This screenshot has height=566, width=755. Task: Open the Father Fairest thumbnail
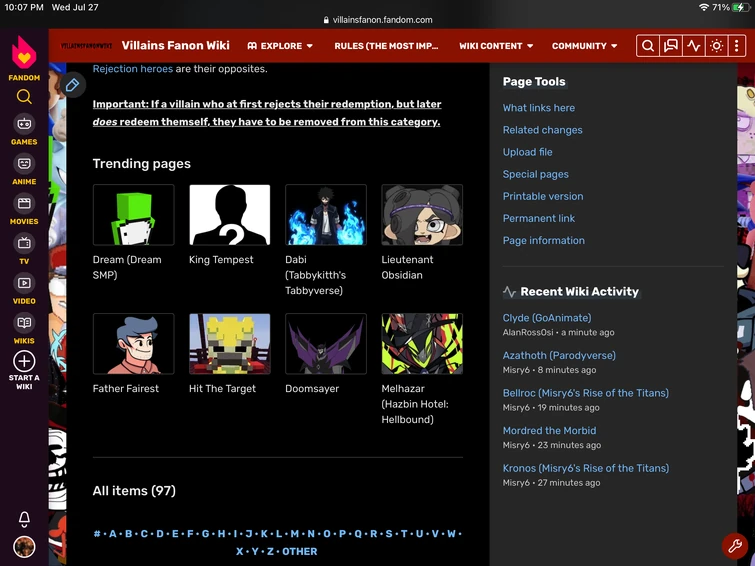pos(133,344)
